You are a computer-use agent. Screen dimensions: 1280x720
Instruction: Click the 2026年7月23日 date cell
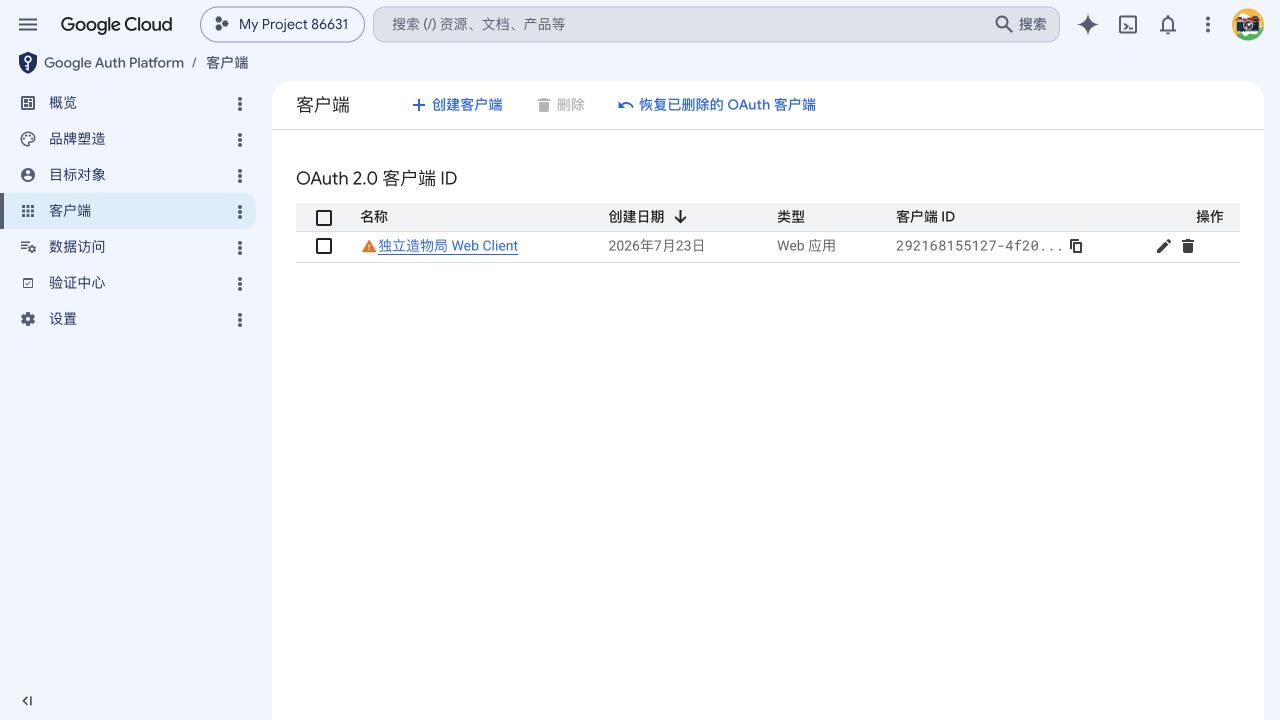[x=657, y=246]
